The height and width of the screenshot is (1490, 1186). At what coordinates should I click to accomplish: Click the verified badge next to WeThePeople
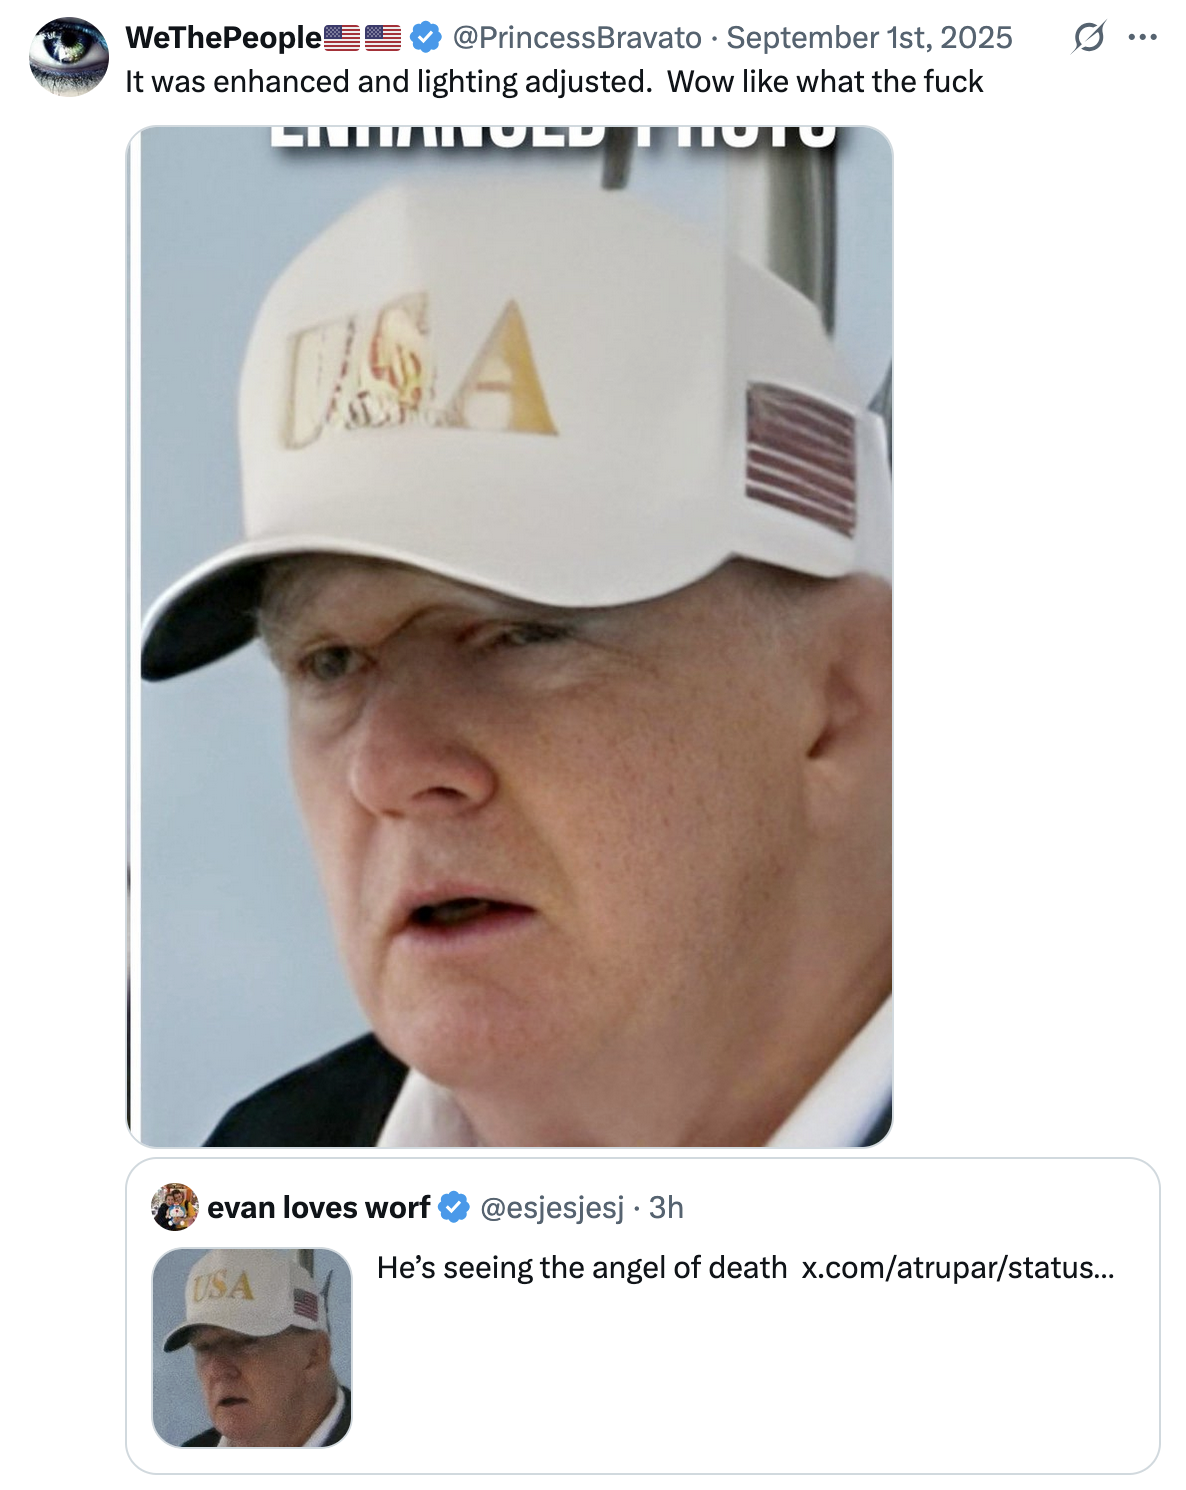[x=426, y=38]
